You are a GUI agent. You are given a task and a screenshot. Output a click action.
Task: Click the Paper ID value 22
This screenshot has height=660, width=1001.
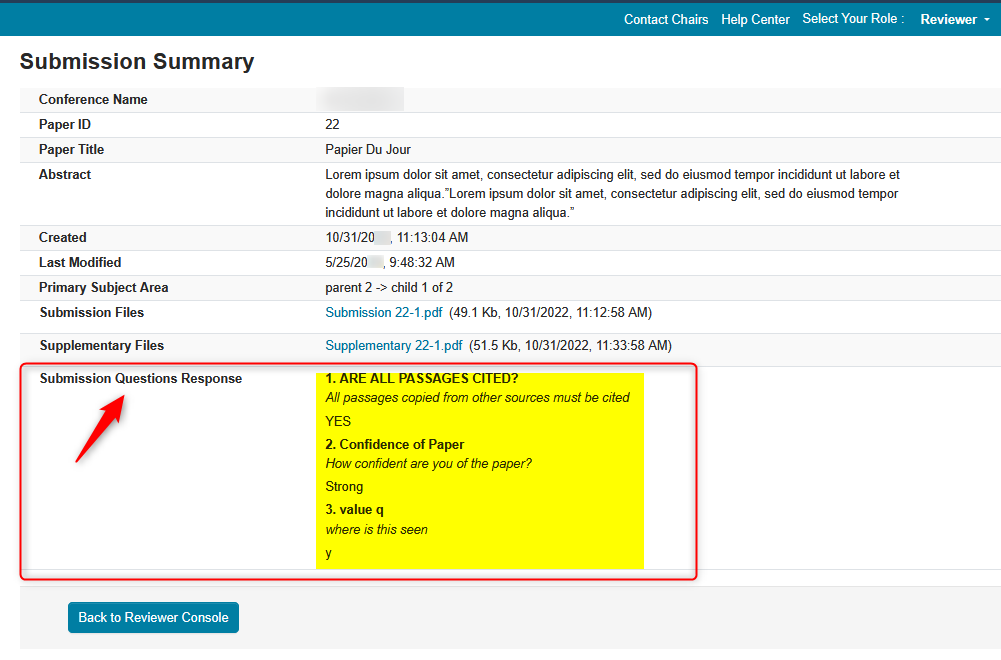point(332,125)
